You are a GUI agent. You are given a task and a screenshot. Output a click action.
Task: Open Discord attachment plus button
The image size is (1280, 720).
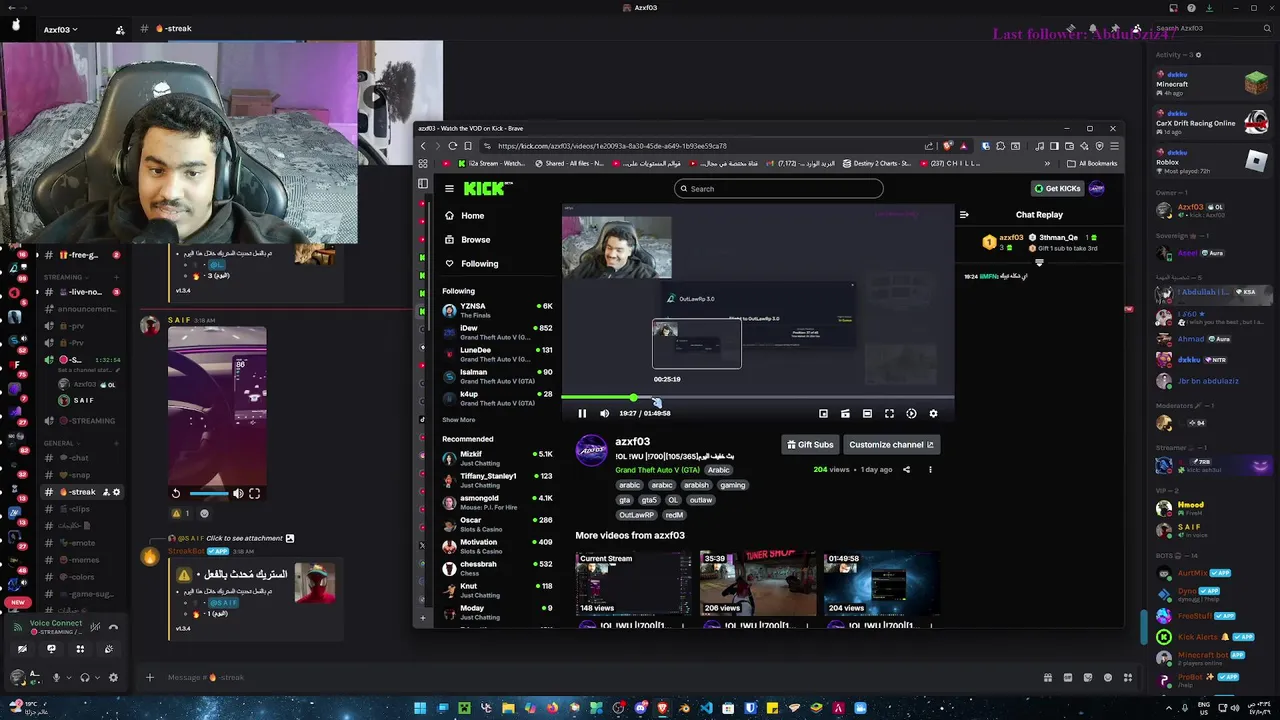tap(150, 677)
